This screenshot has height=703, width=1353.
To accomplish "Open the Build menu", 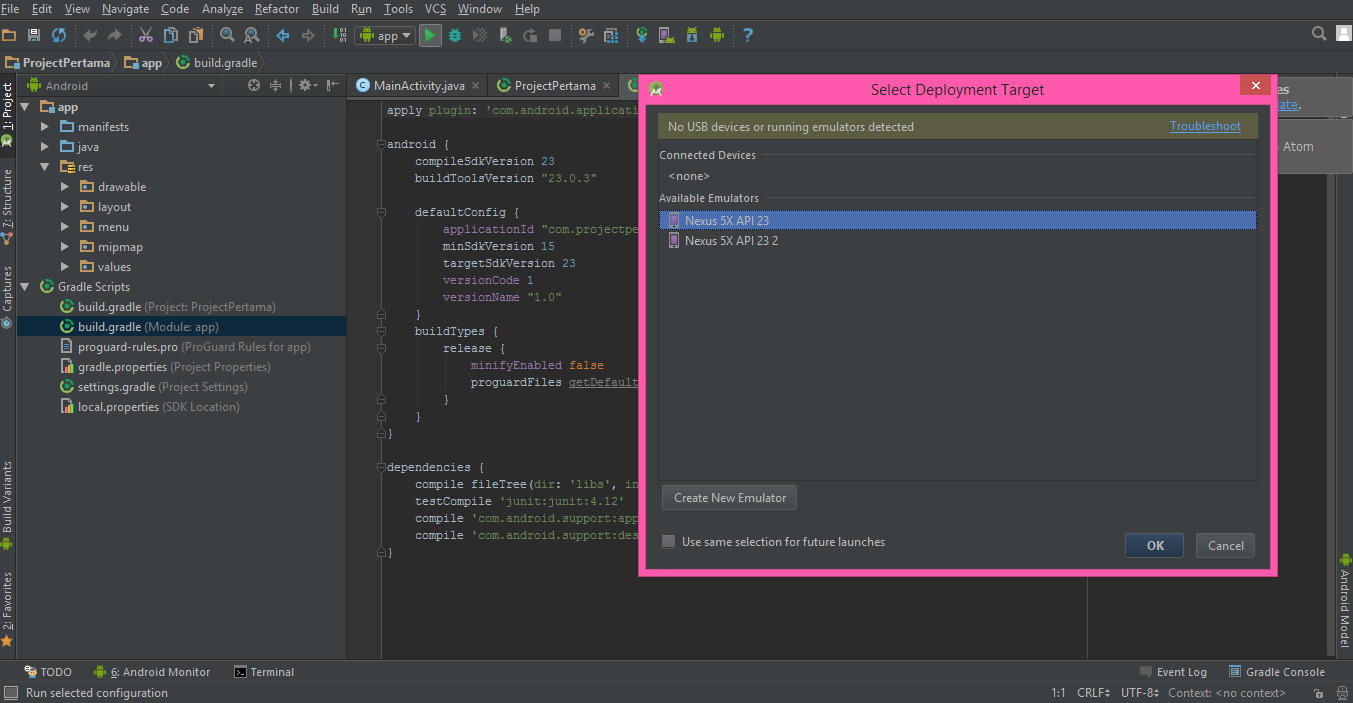I will 325,8.
